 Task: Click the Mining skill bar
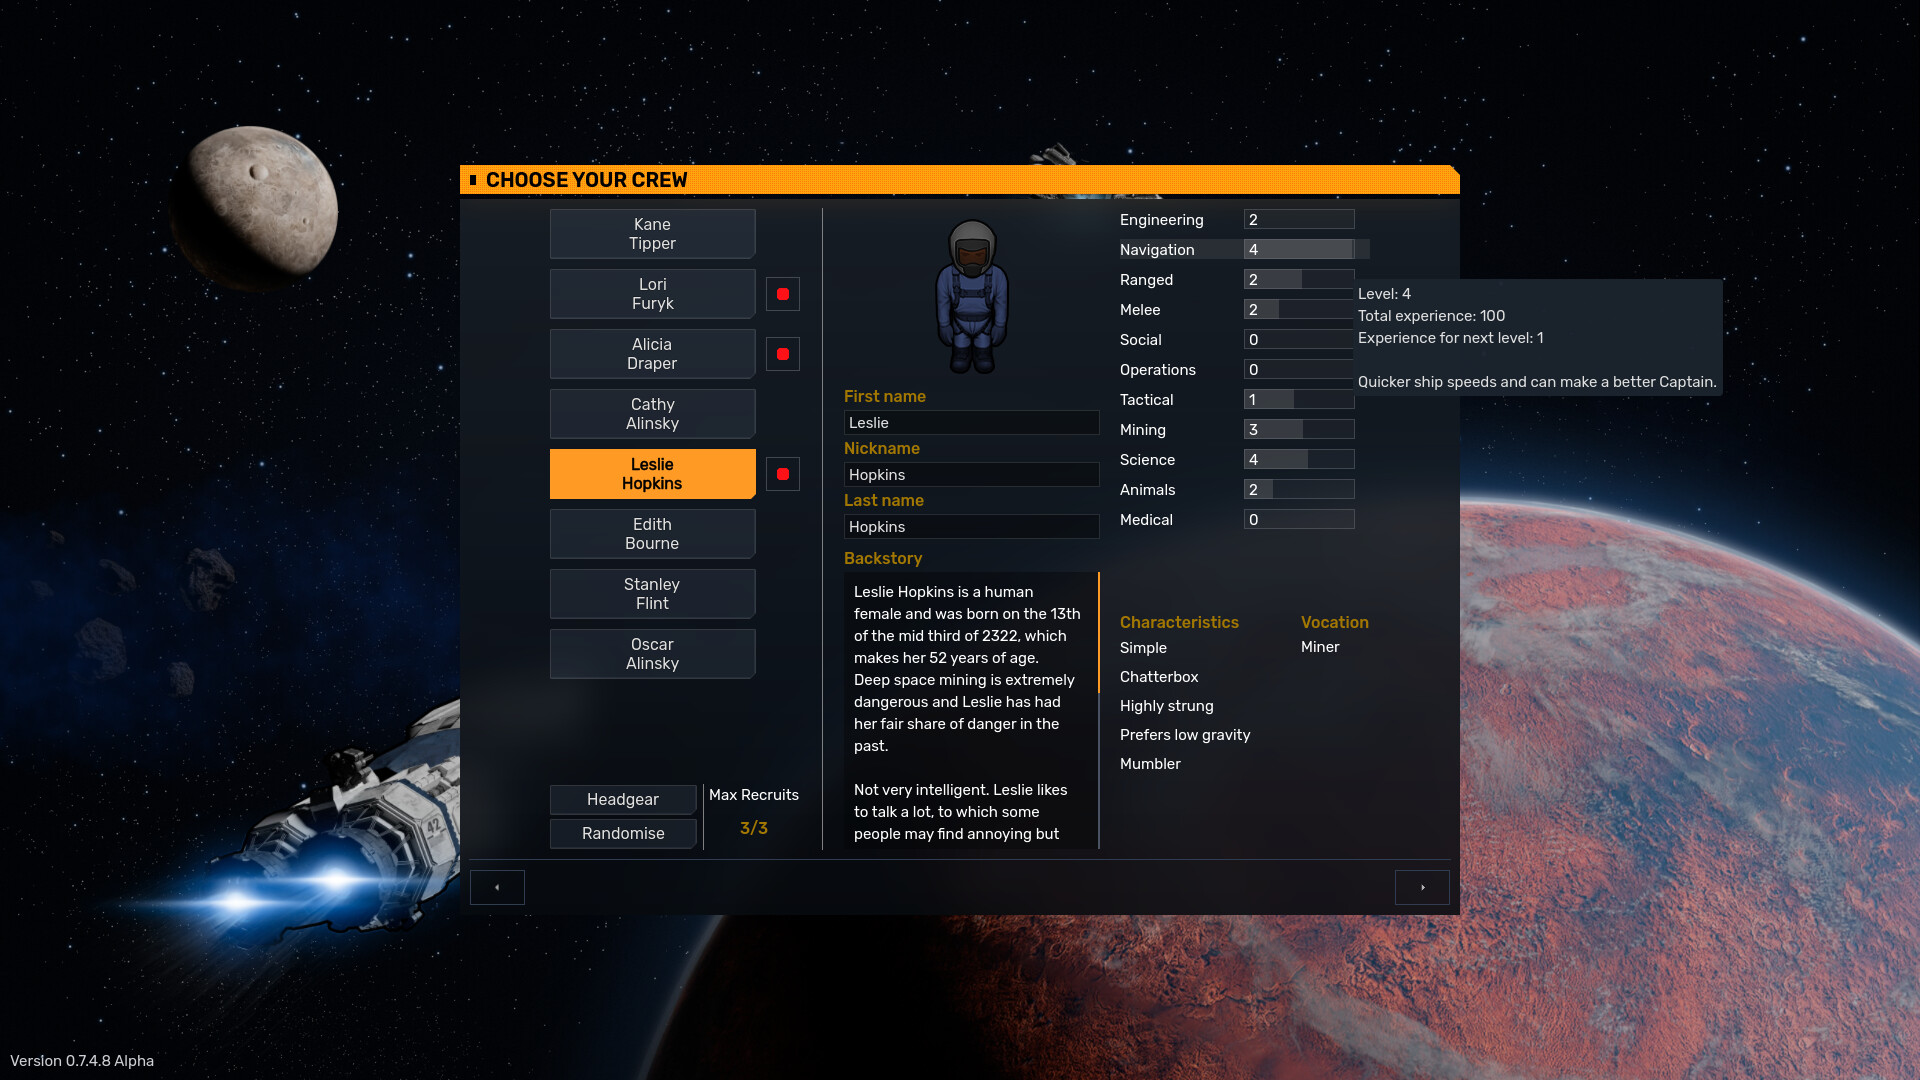coord(1299,429)
